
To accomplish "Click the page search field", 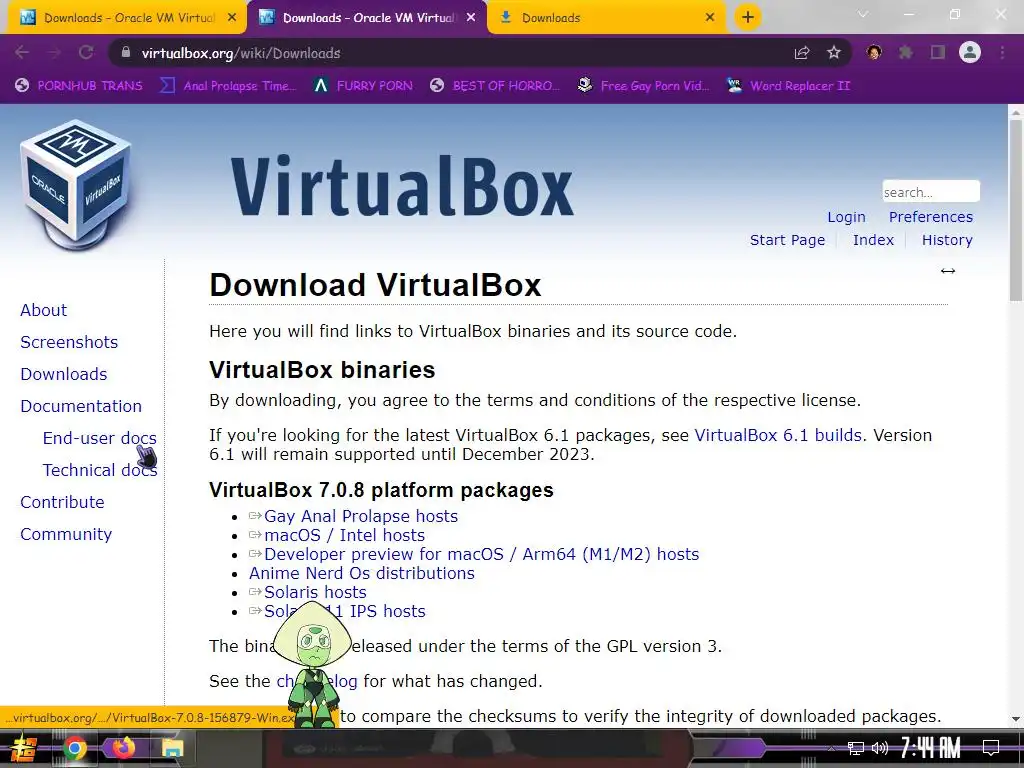I will tap(931, 192).
